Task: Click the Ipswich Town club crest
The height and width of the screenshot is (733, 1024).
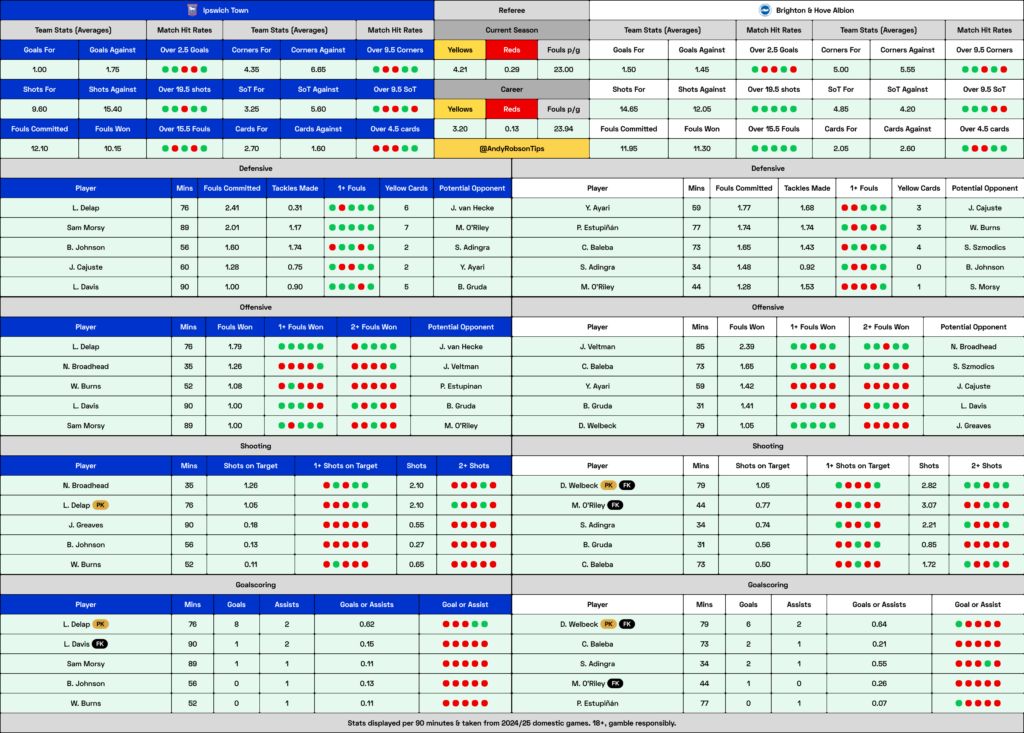Action: tap(193, 10)
